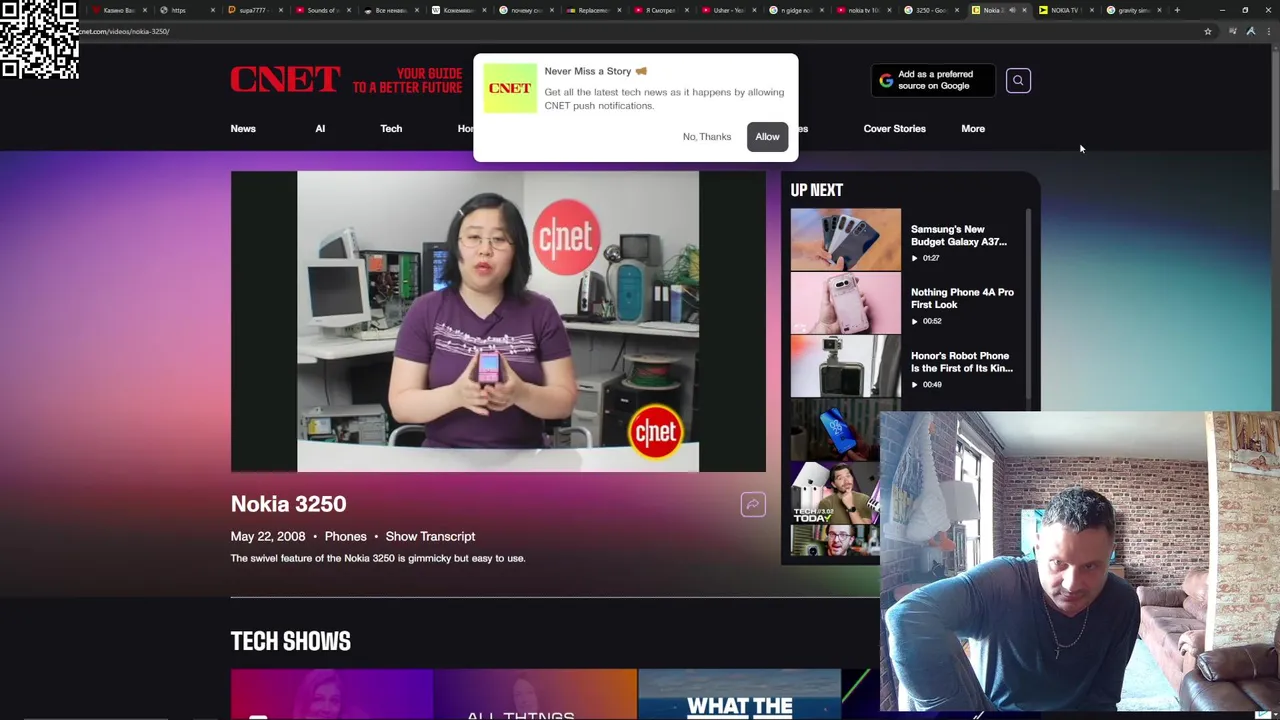Click the 'UP NEXT' heading

pyautogui.click(x=816, y=190)
